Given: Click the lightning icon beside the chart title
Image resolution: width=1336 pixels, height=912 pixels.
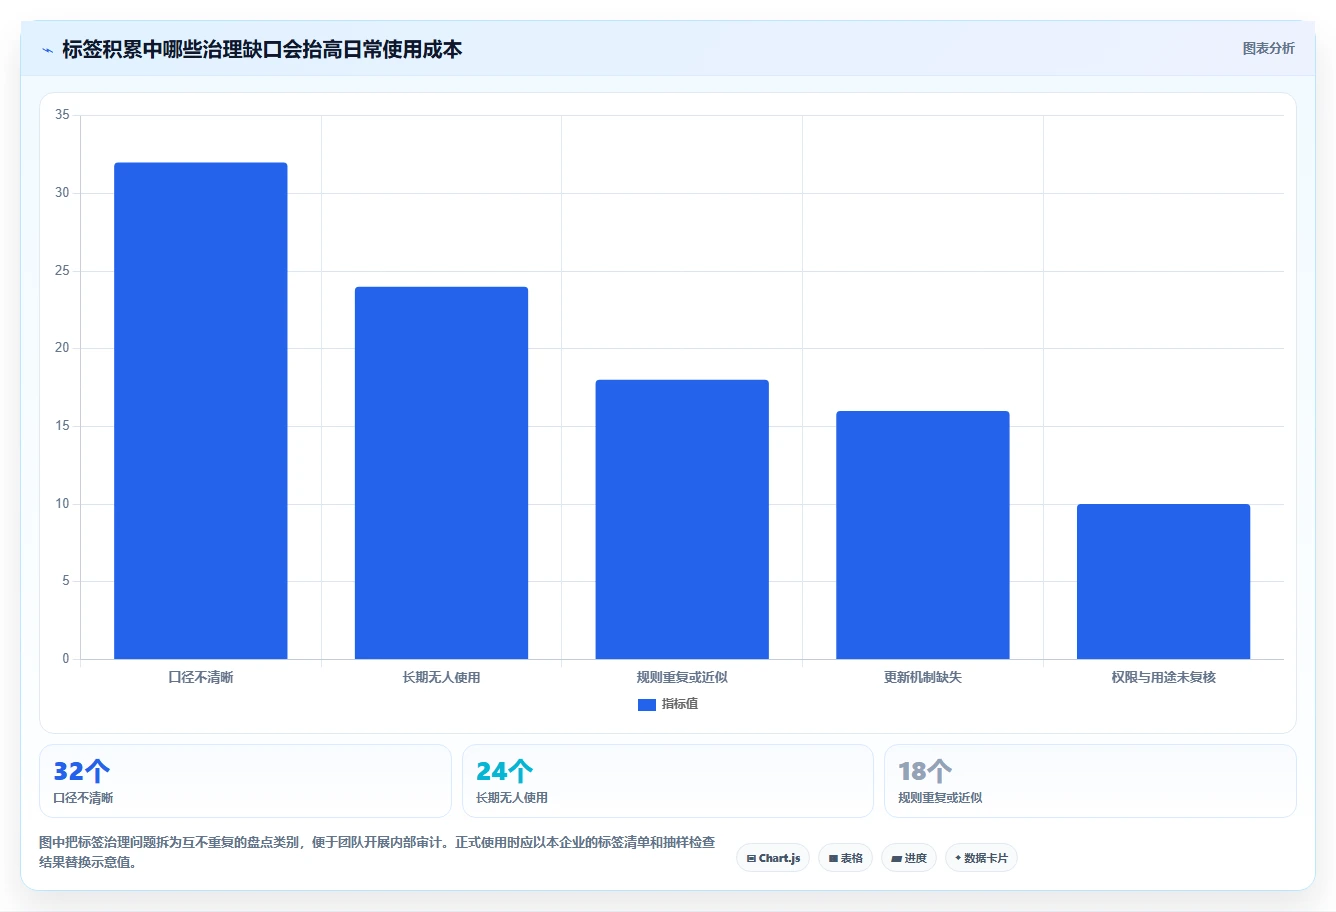Looking at the screenshot, I should 47,50.
